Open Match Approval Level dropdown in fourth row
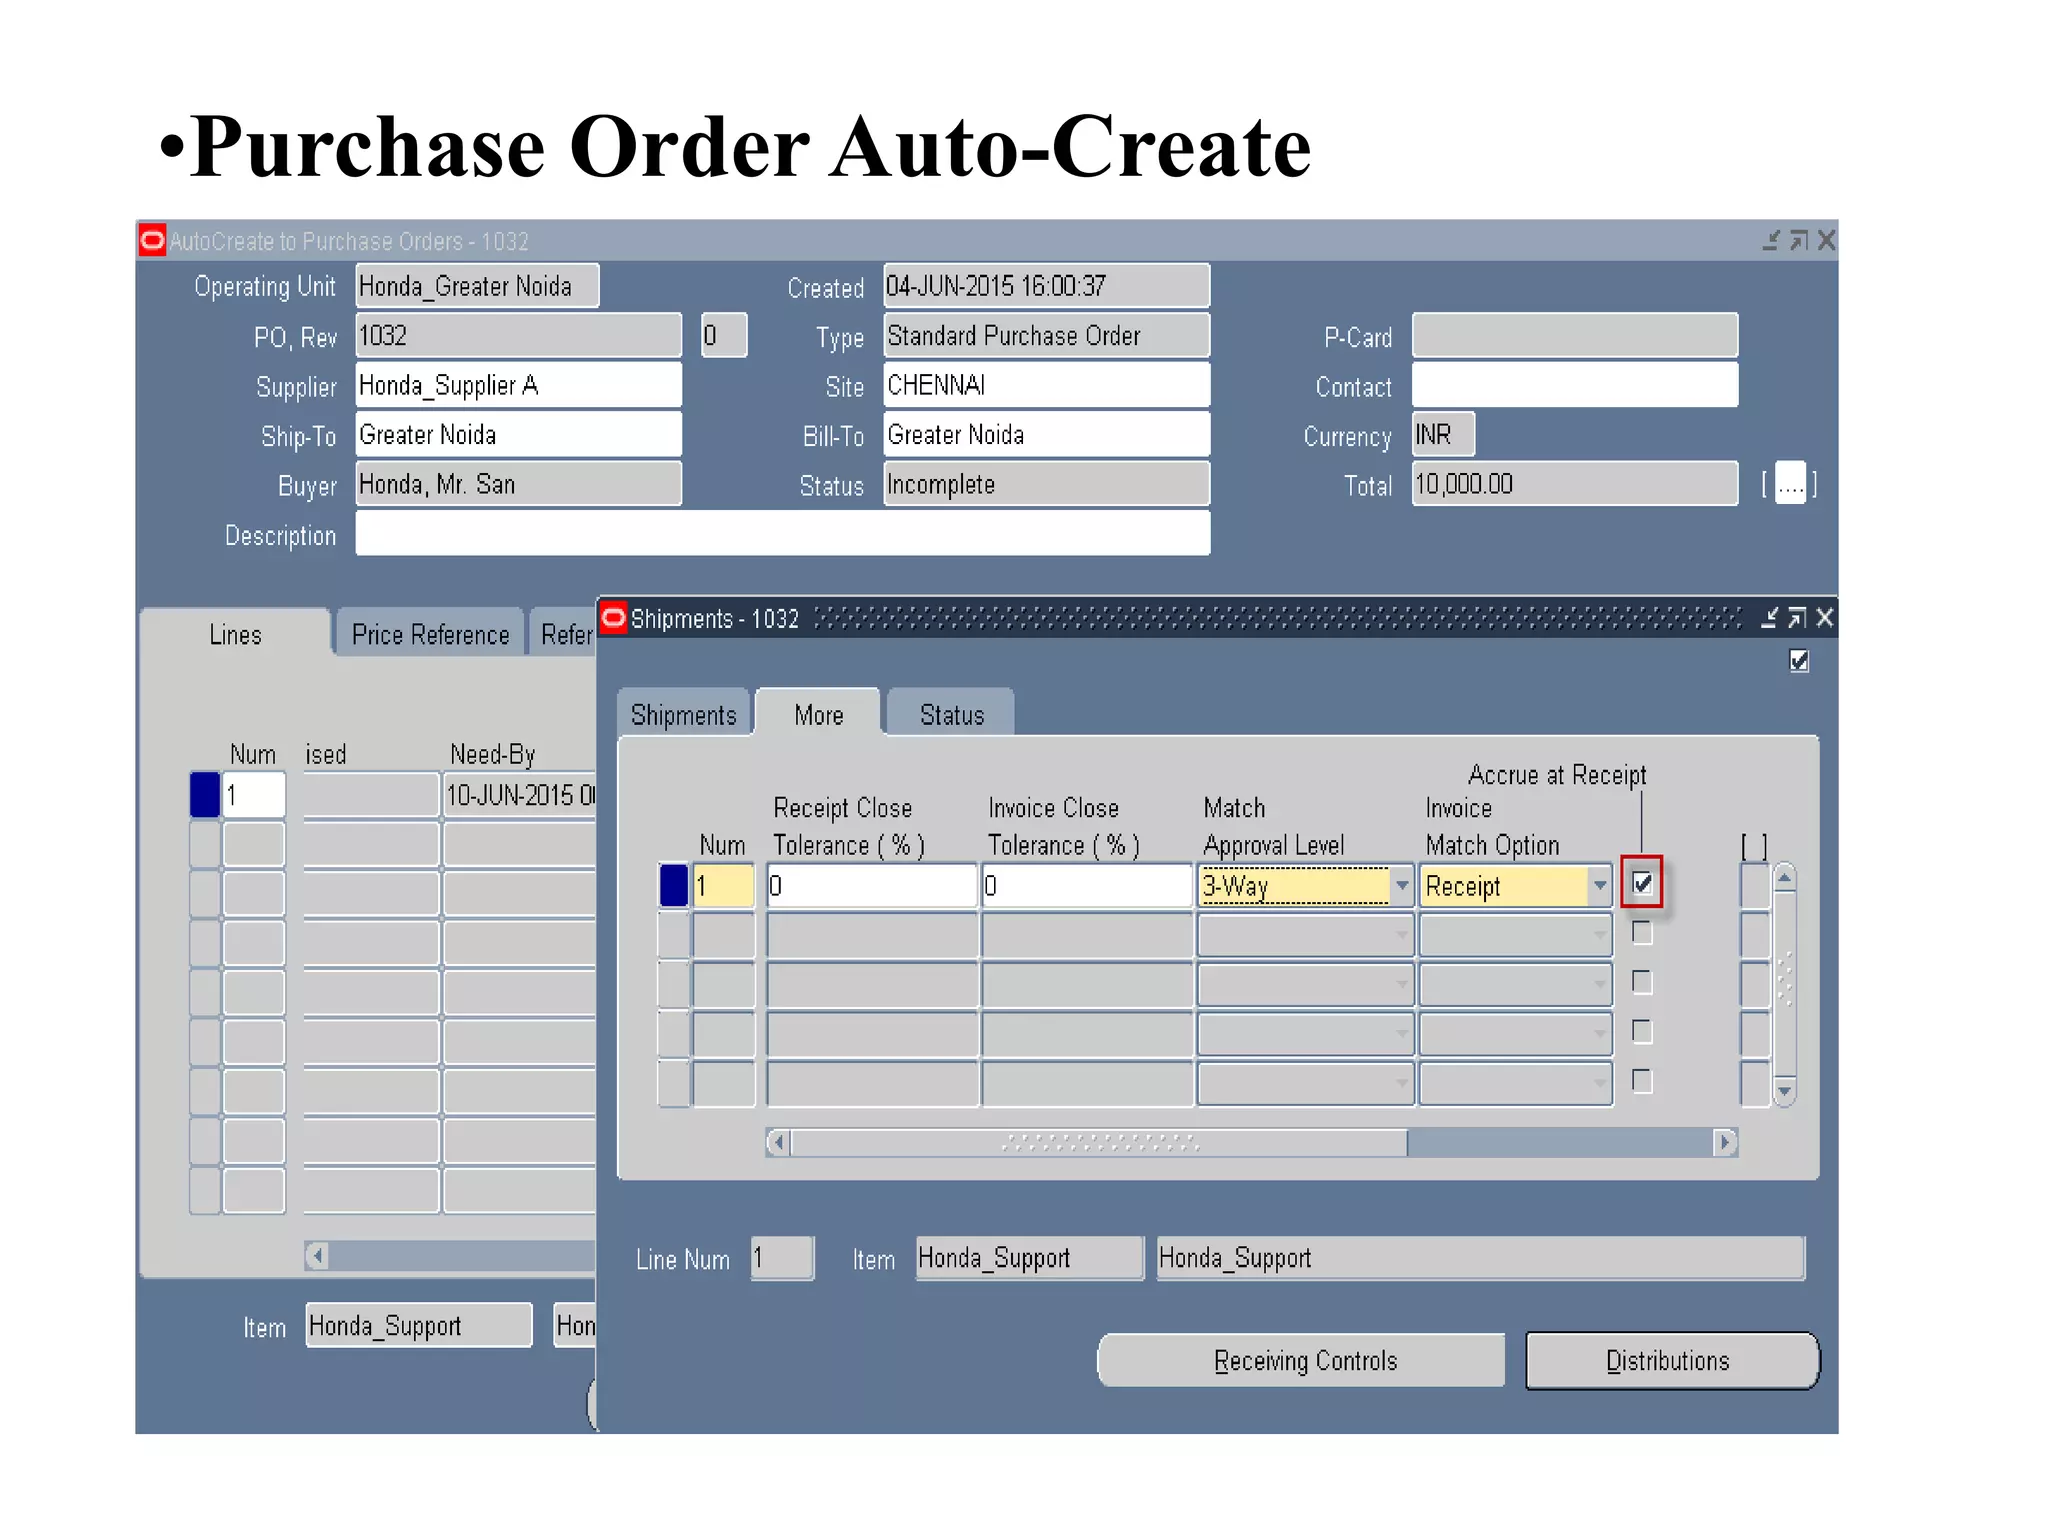 (x=1402, y=1033)
